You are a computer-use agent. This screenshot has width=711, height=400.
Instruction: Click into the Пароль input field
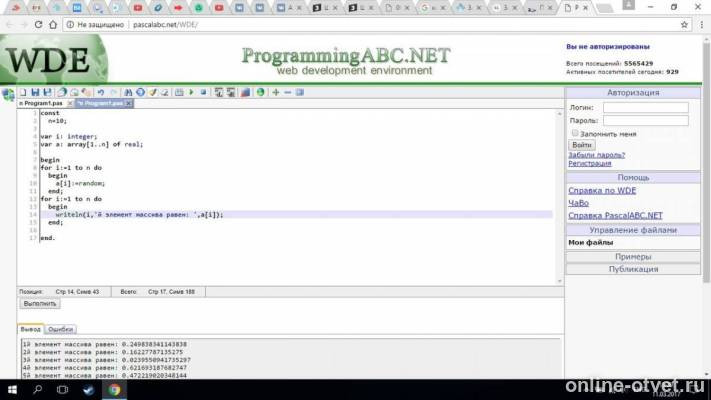coord(645,120)
